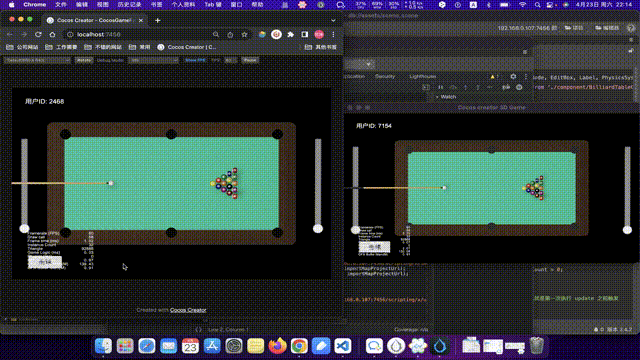This screenshot has height=360, width=640.
Task: Open macOS Spotlight search icon
Action: tap(538, 4)
